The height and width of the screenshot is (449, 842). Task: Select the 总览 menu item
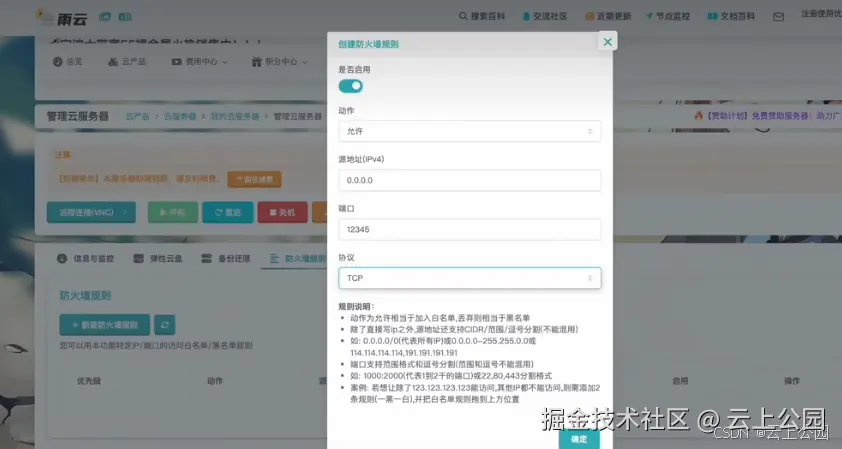[68, 62]
